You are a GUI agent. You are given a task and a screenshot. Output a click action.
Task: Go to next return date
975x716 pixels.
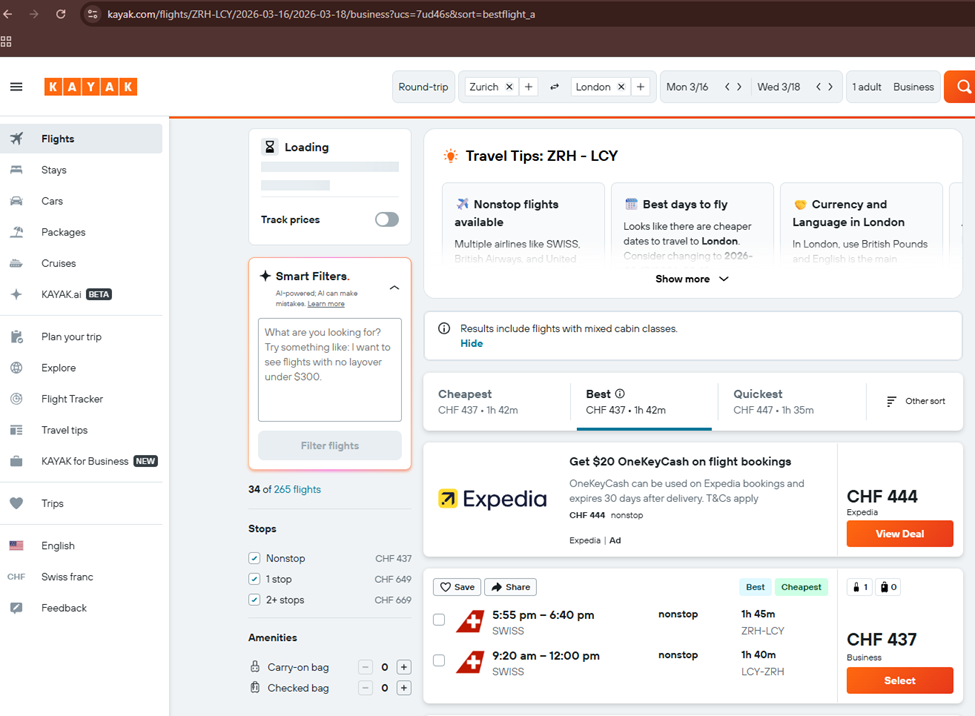(x=830, y=86)
